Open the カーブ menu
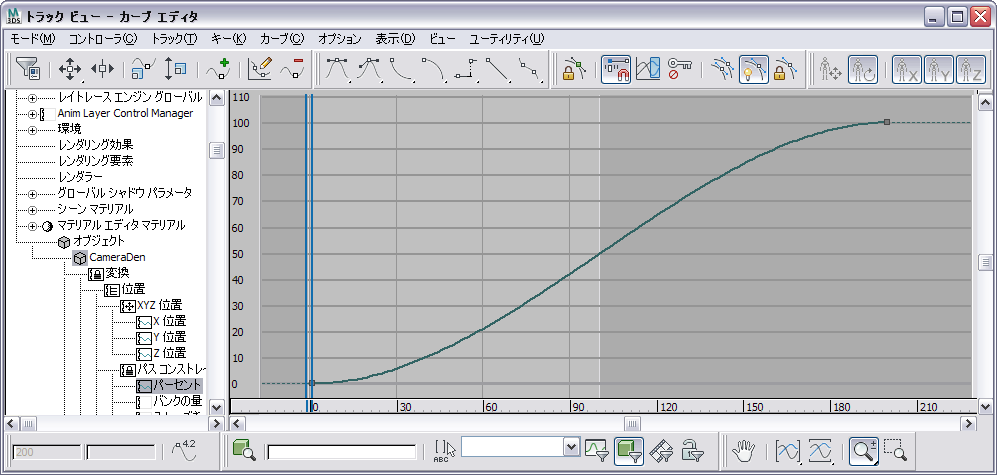Viewport: 997px width, 475px height. (x=282, y=39)
